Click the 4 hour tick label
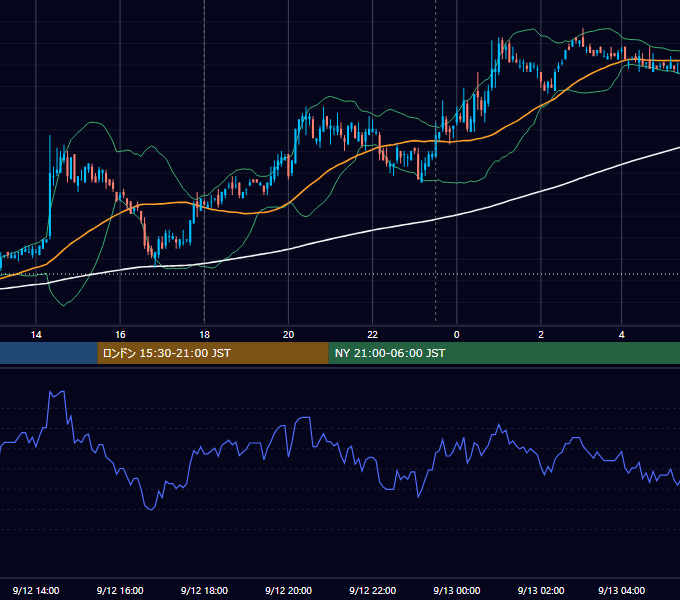 [x=621, y=335]
